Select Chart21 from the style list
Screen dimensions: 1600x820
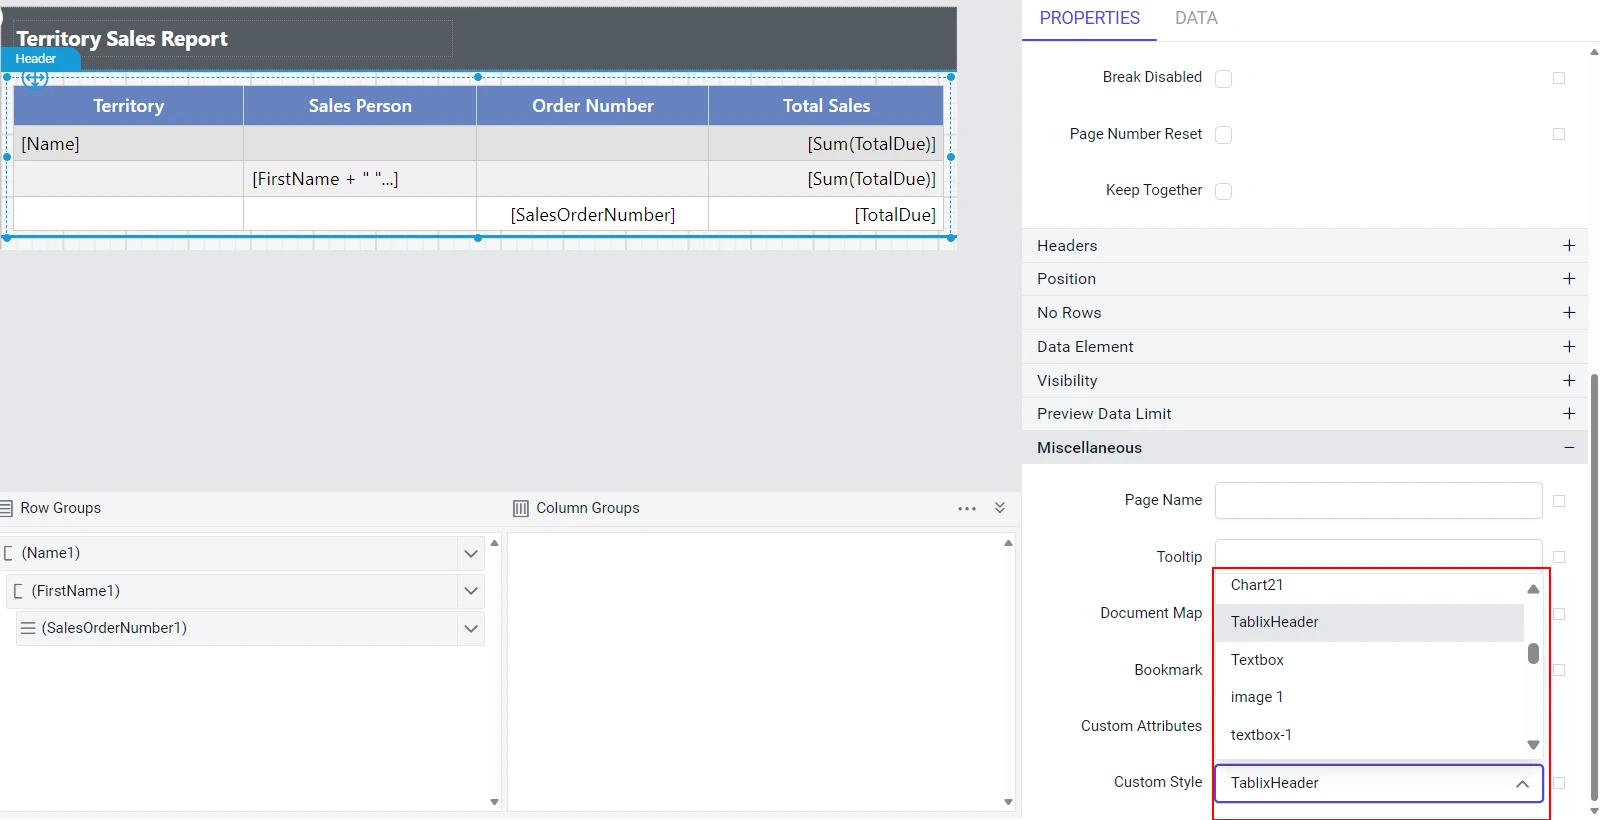(1369, 585)
